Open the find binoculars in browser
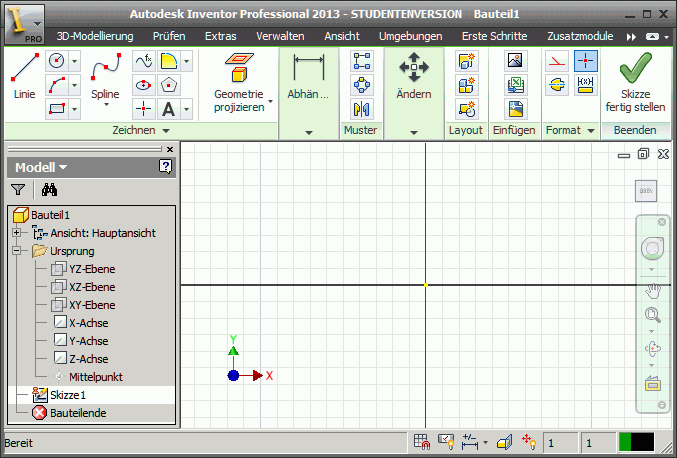 (49, 189)
